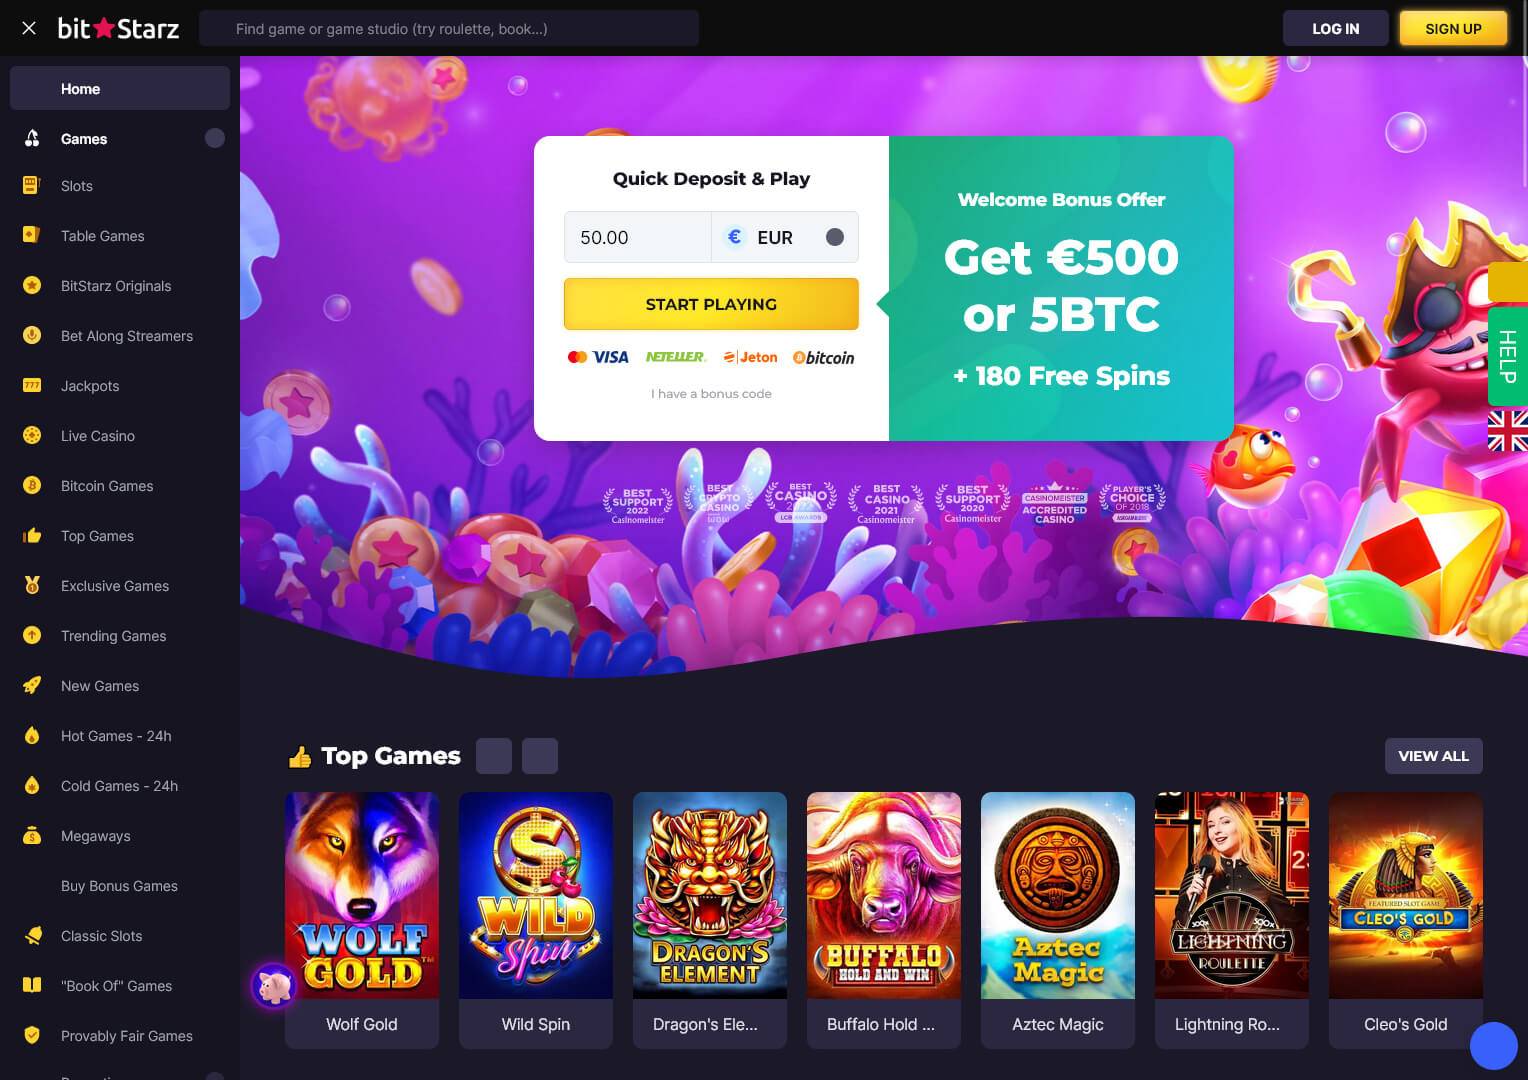The width and height of the screenshot is (1528, 1080).
Task: Click 'I have a bonus code' link
Action: pos(711,394)
